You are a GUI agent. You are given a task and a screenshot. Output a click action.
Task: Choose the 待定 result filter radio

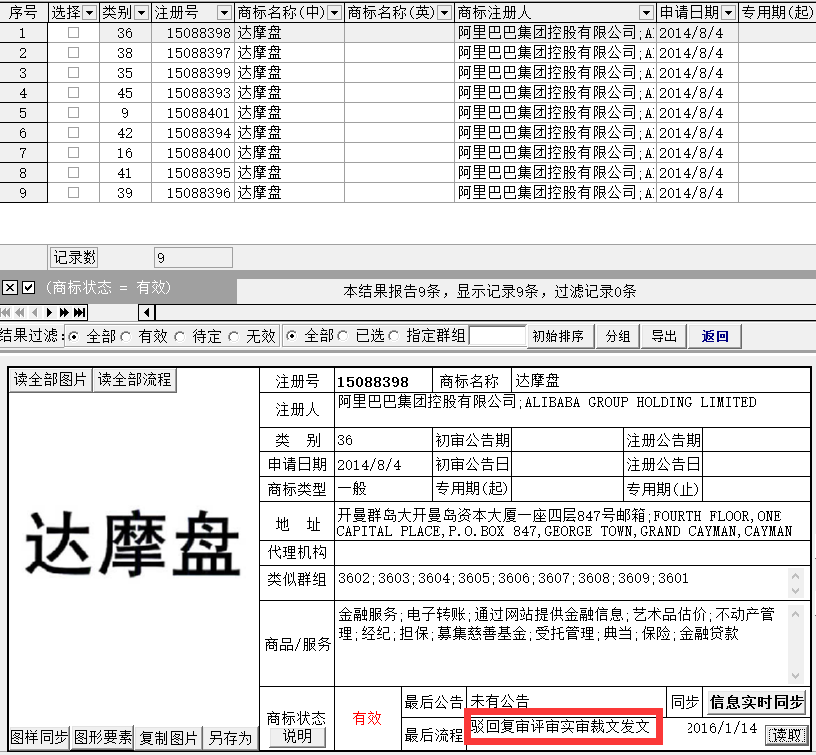click(x=180, y=337)
